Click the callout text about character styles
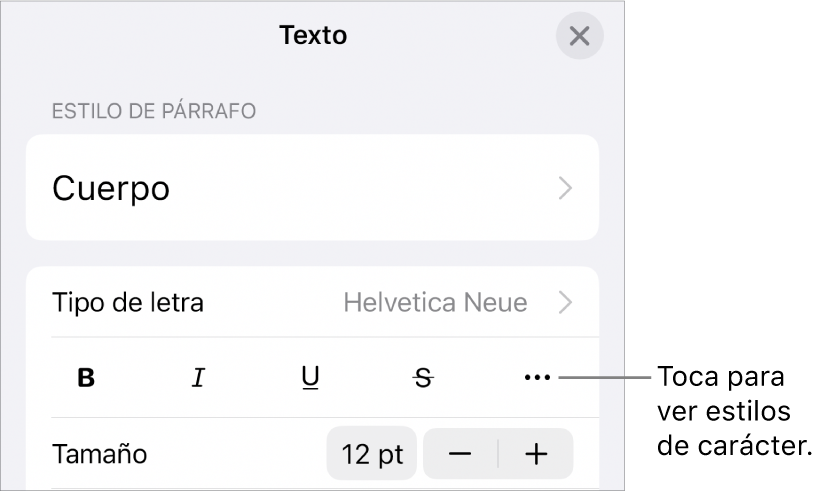The width and height of the screenshot is (825, 491). coord(733,412)
